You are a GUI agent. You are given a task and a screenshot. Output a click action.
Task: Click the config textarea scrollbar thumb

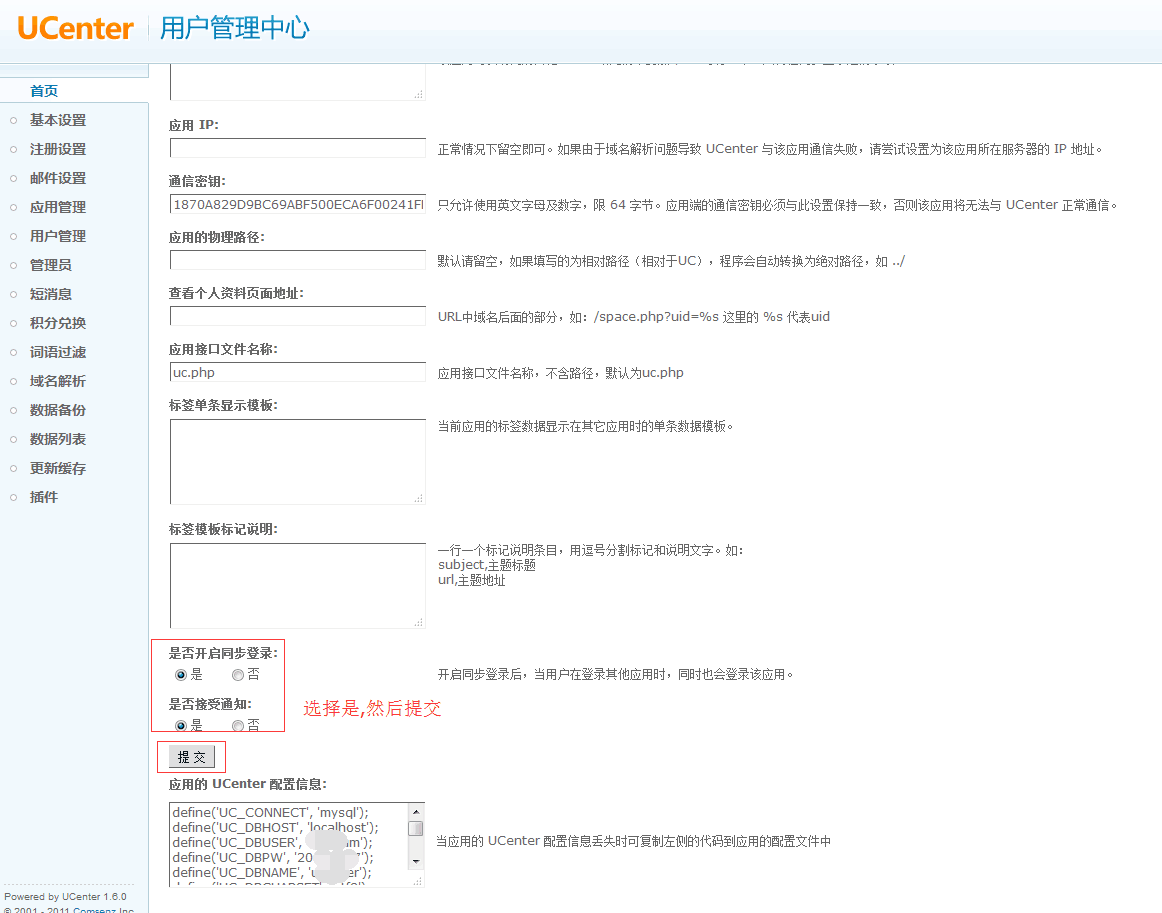tap(416, 828)
